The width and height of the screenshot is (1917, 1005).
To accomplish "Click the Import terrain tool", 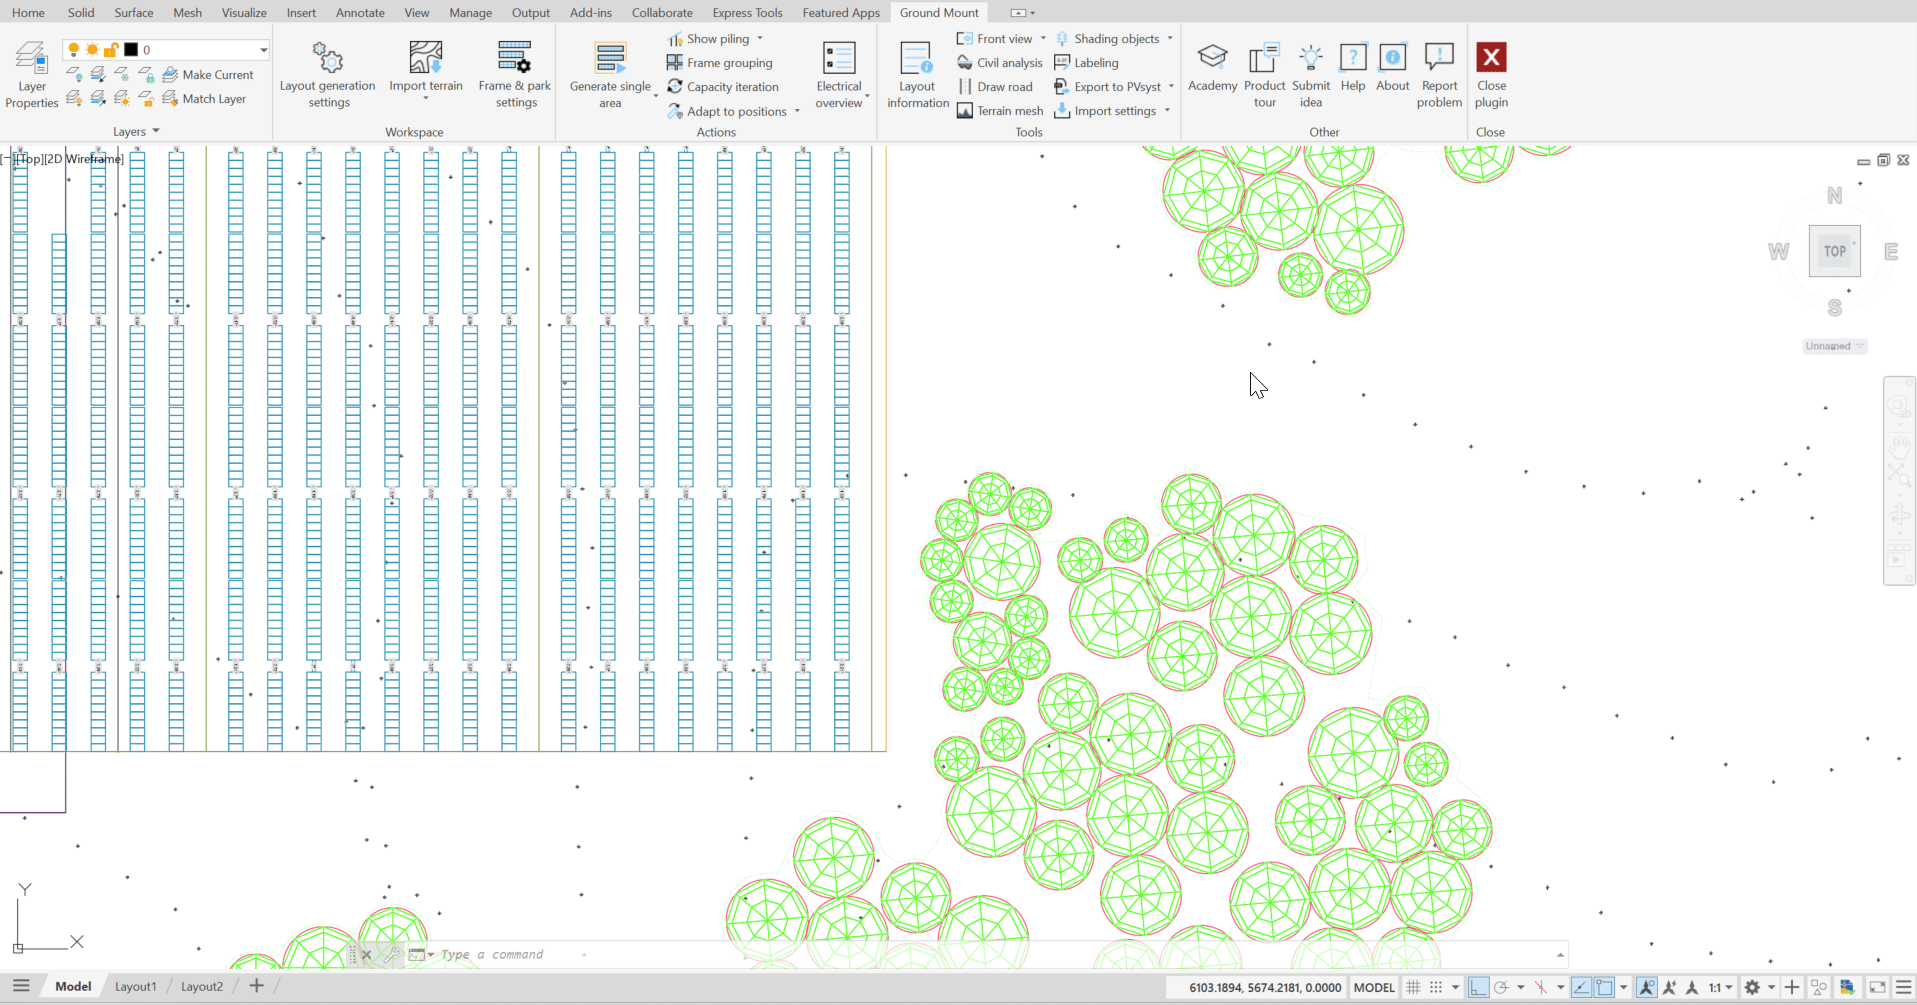I will (x=426, y=68).
